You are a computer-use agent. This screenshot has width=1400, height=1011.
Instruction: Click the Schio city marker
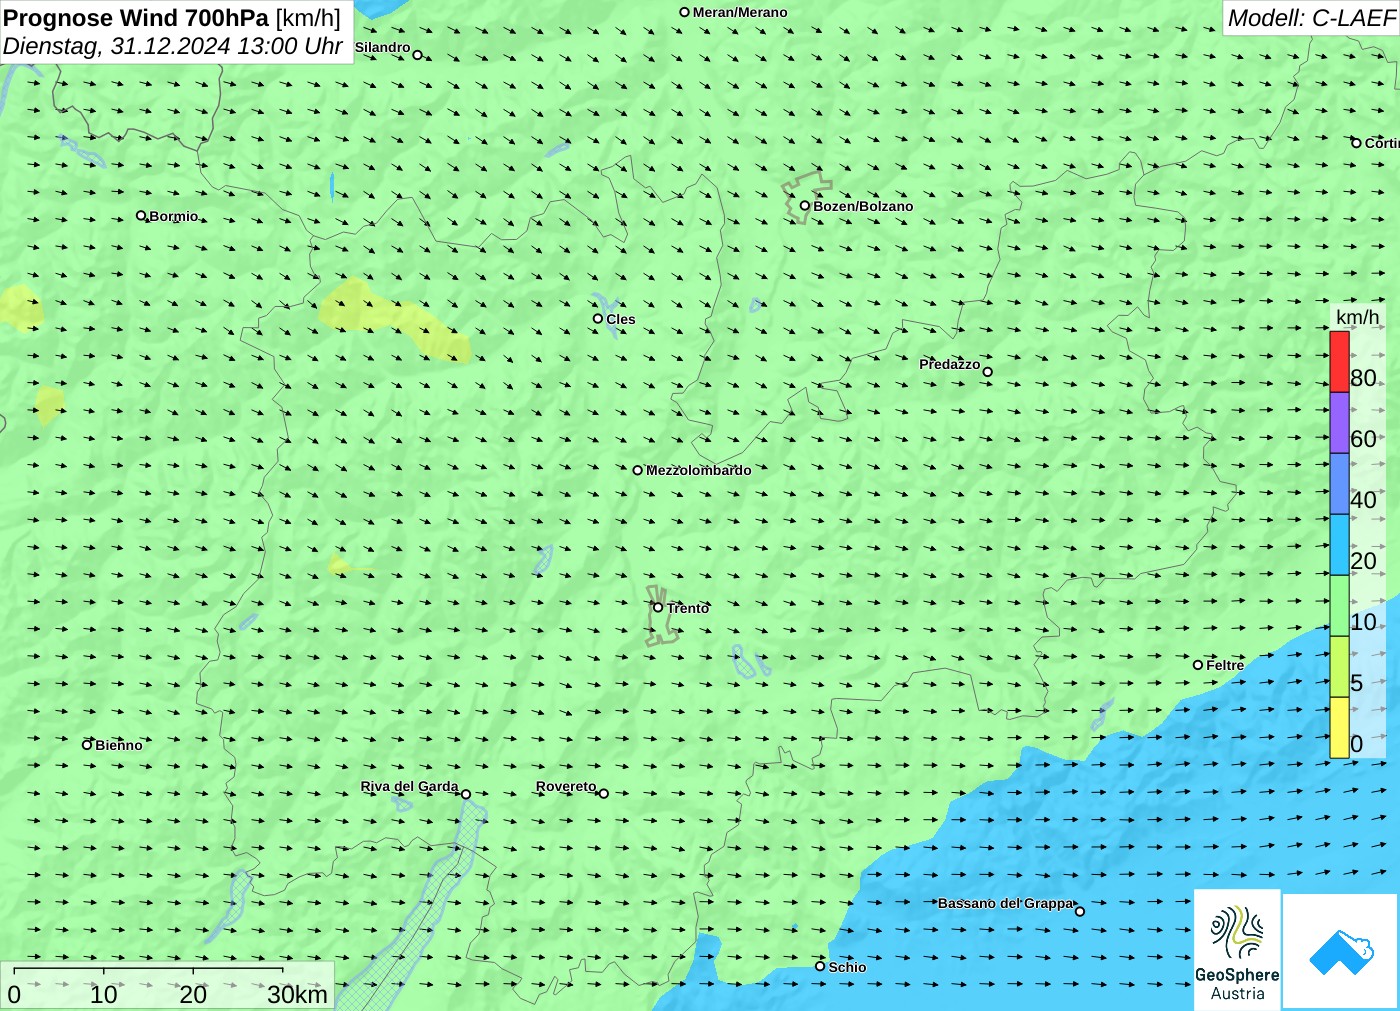pyautogui.click(x=820, y=966)
